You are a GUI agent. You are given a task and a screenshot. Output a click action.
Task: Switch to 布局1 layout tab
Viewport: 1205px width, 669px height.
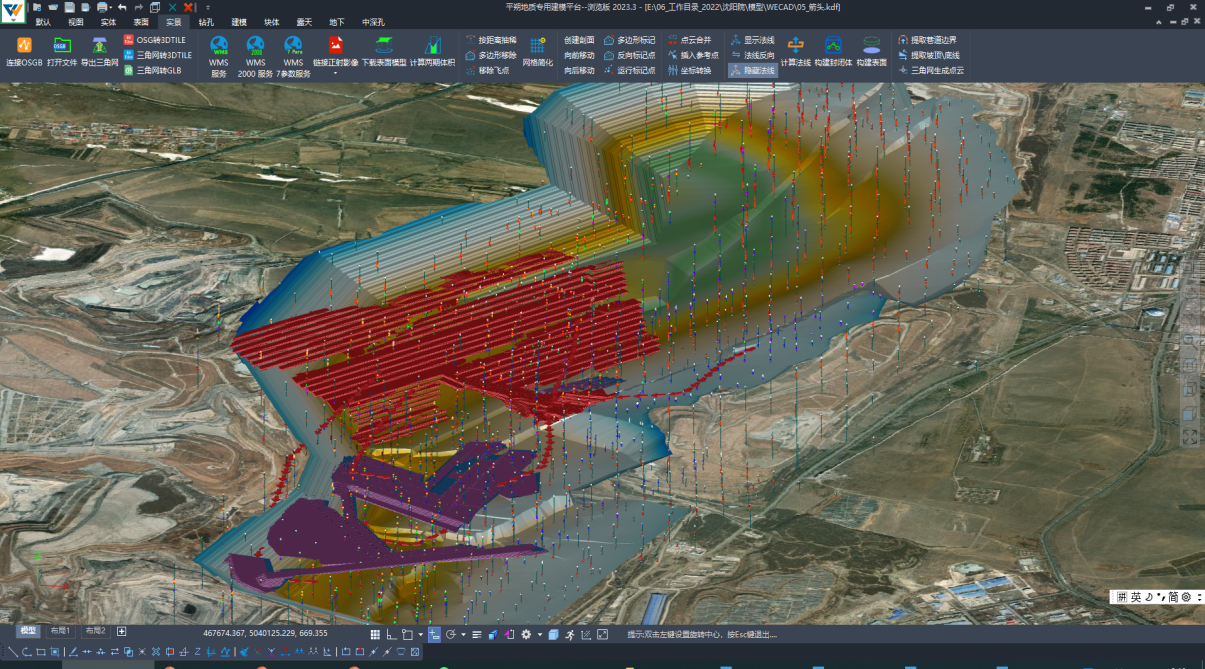tap(61, 631)
